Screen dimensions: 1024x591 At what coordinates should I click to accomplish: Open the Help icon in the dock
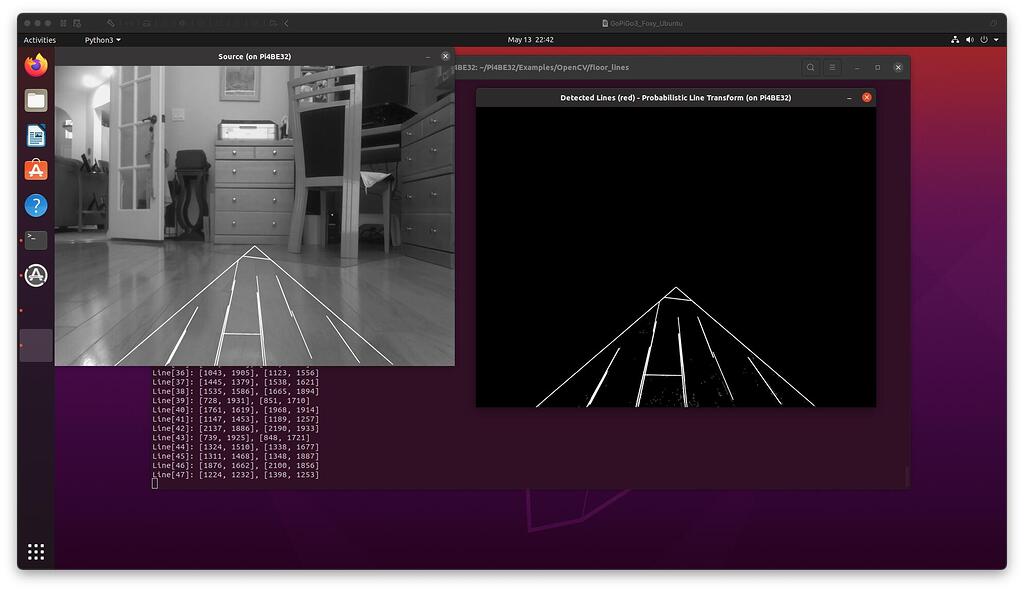[x=36, y=205]
